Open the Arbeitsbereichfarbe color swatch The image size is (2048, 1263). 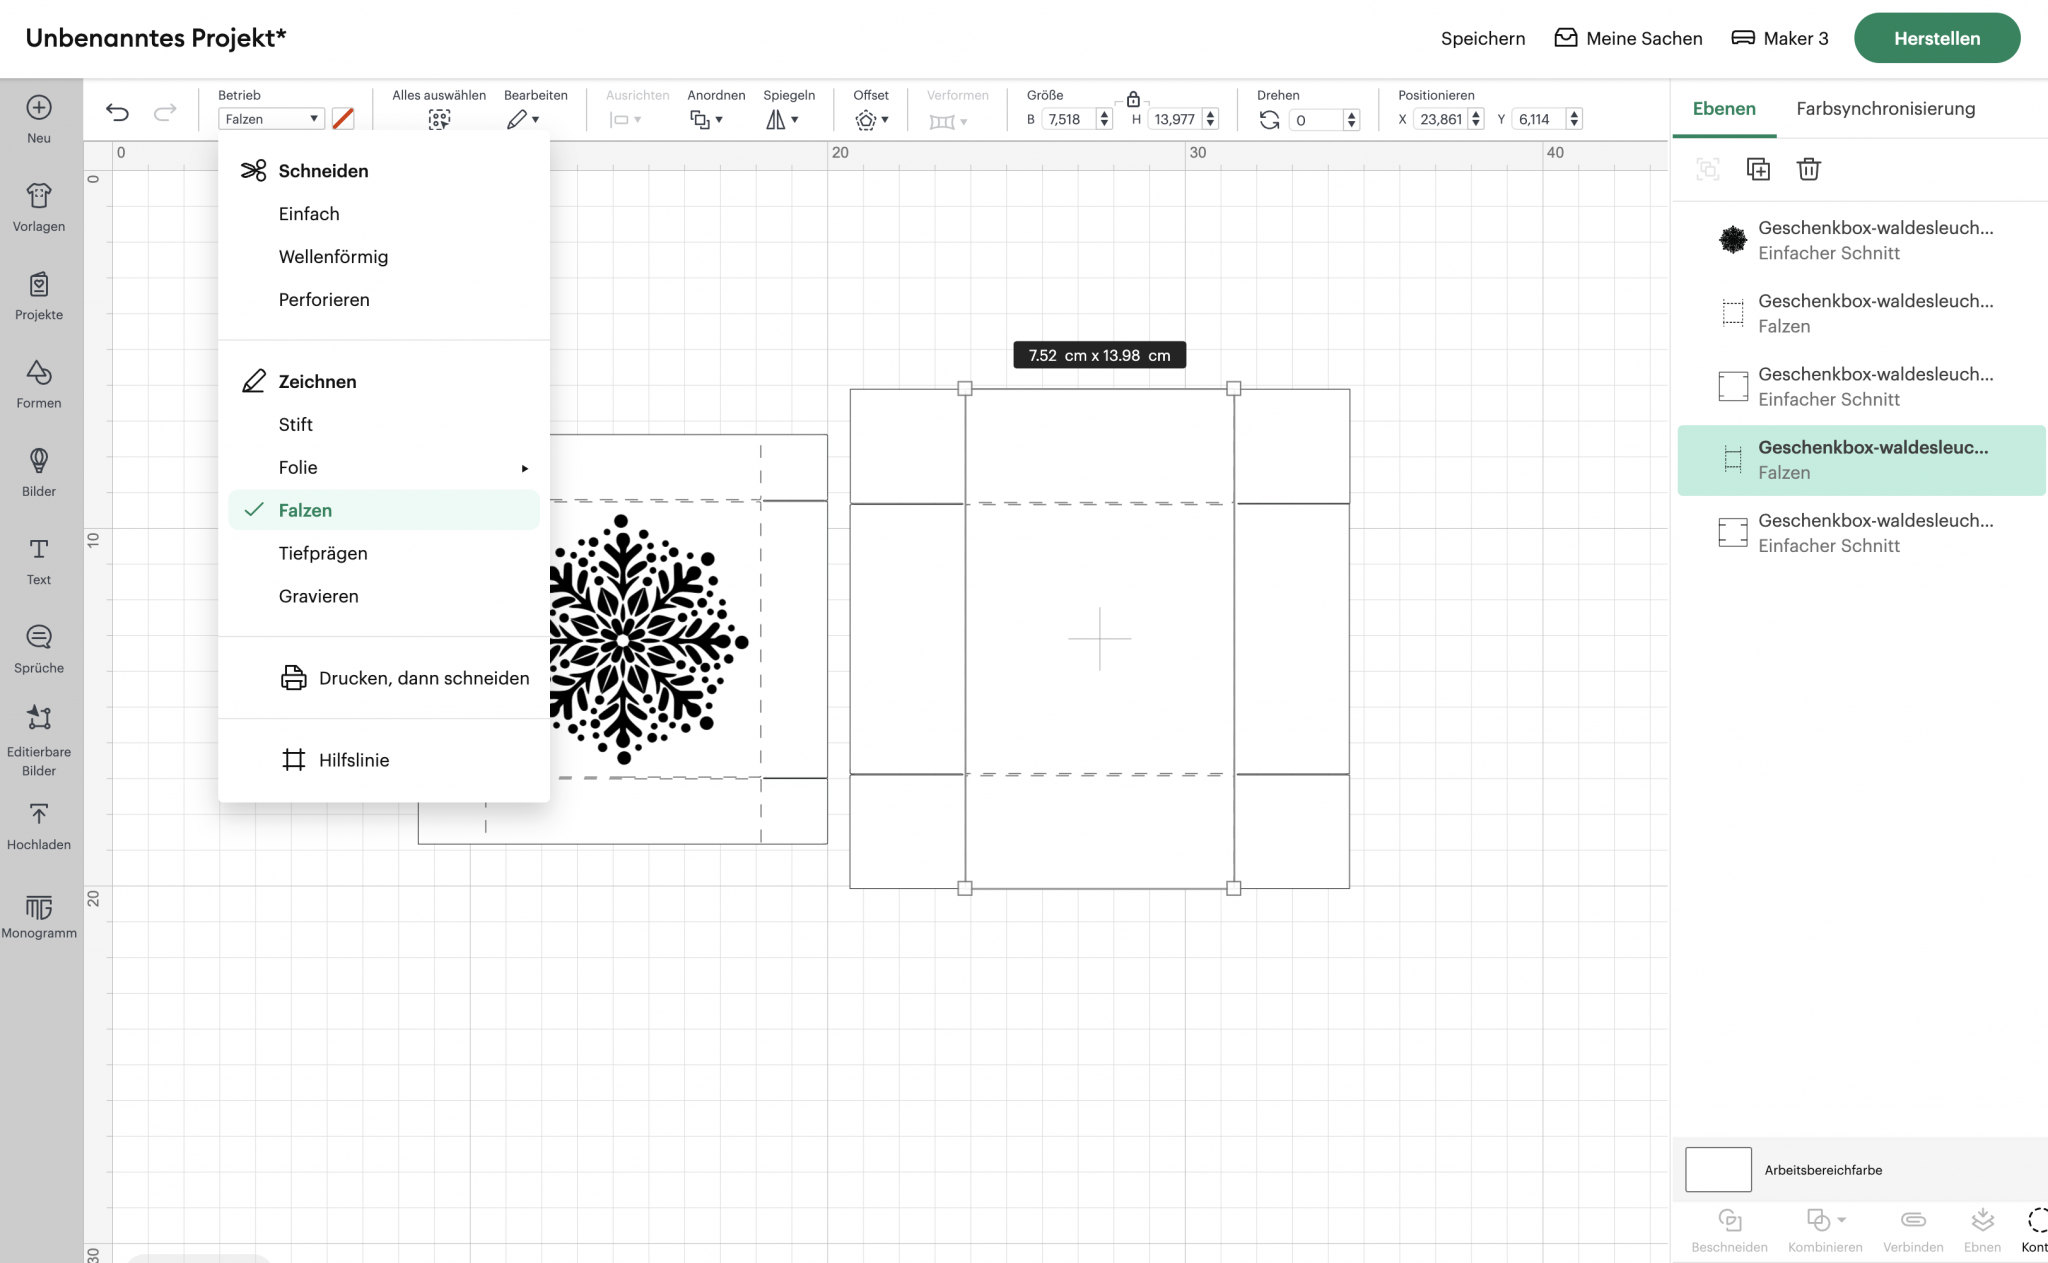point(1718,1169)
